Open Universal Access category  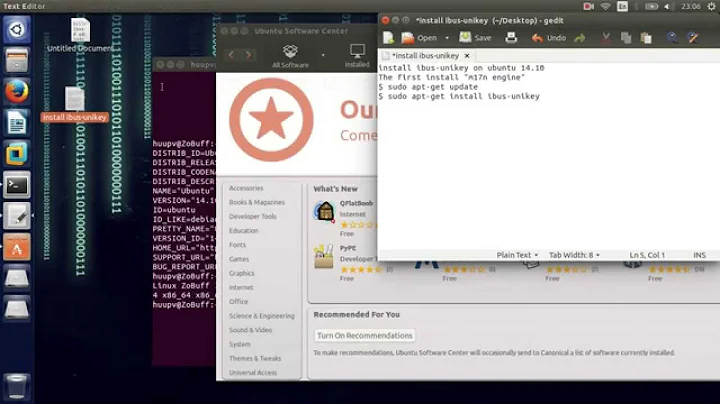[253, 373]
